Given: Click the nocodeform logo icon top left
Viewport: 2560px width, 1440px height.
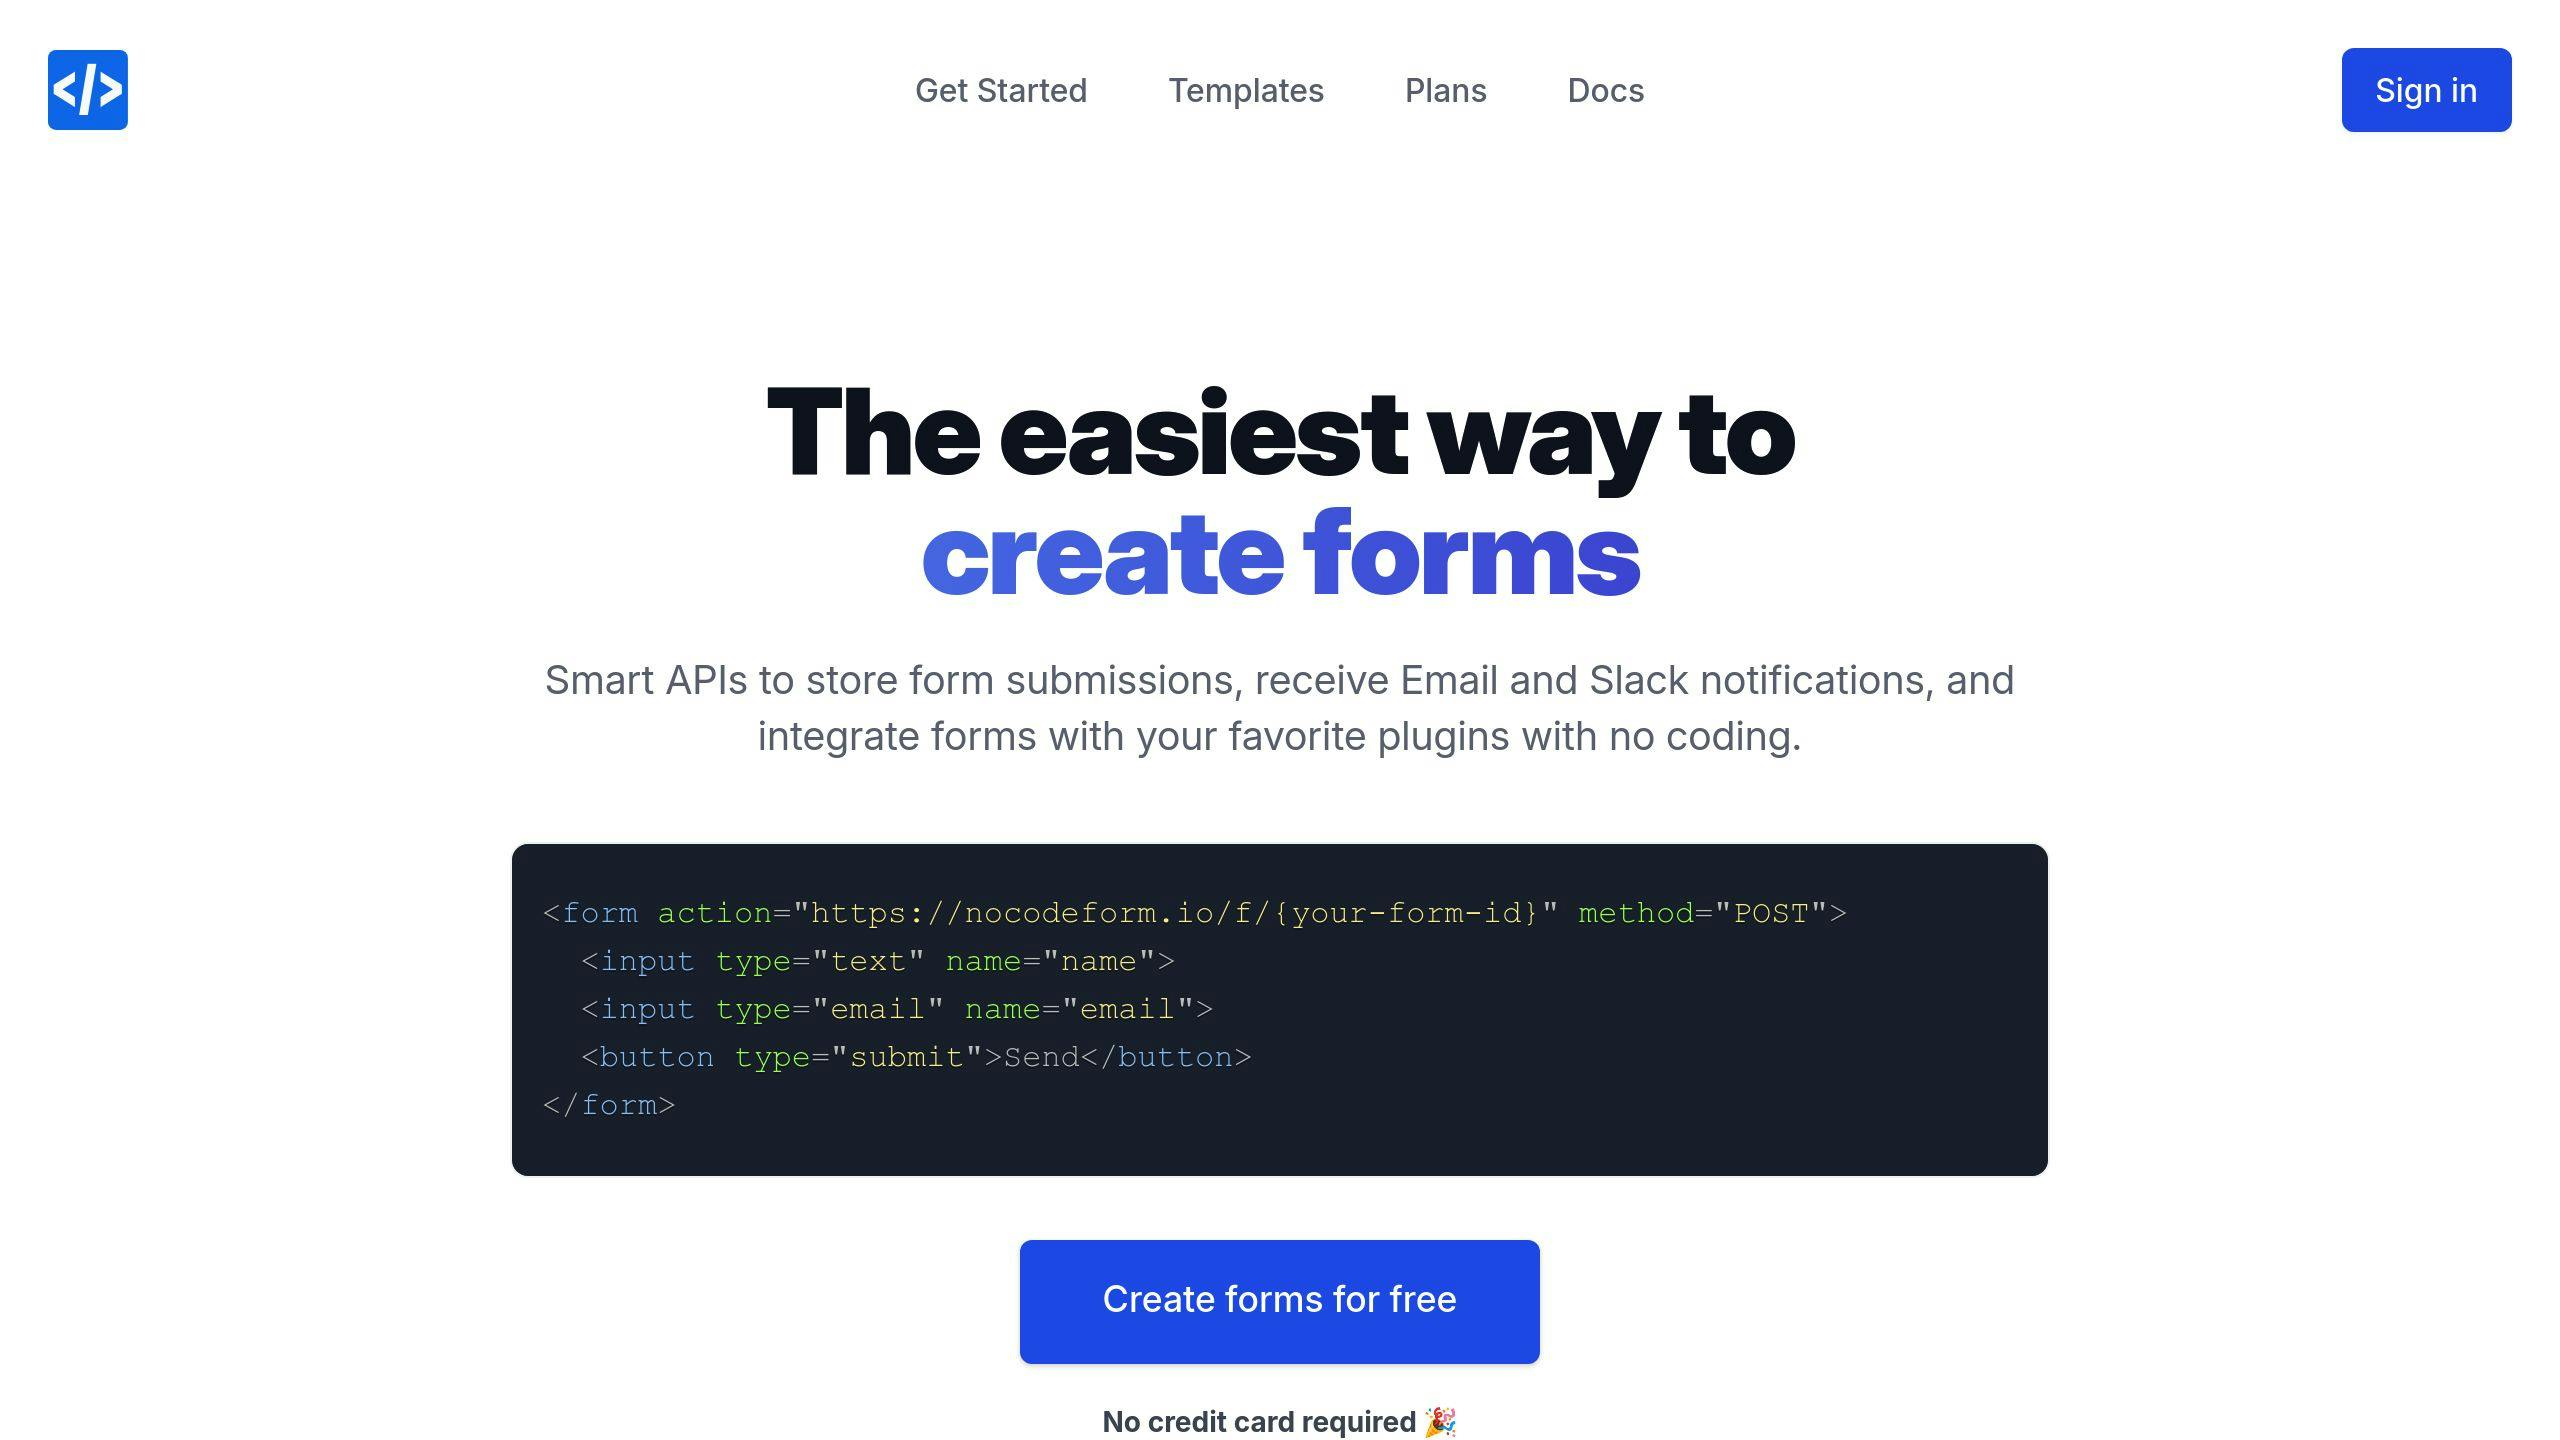Looking at the screenshot, I should coord(88,90).
